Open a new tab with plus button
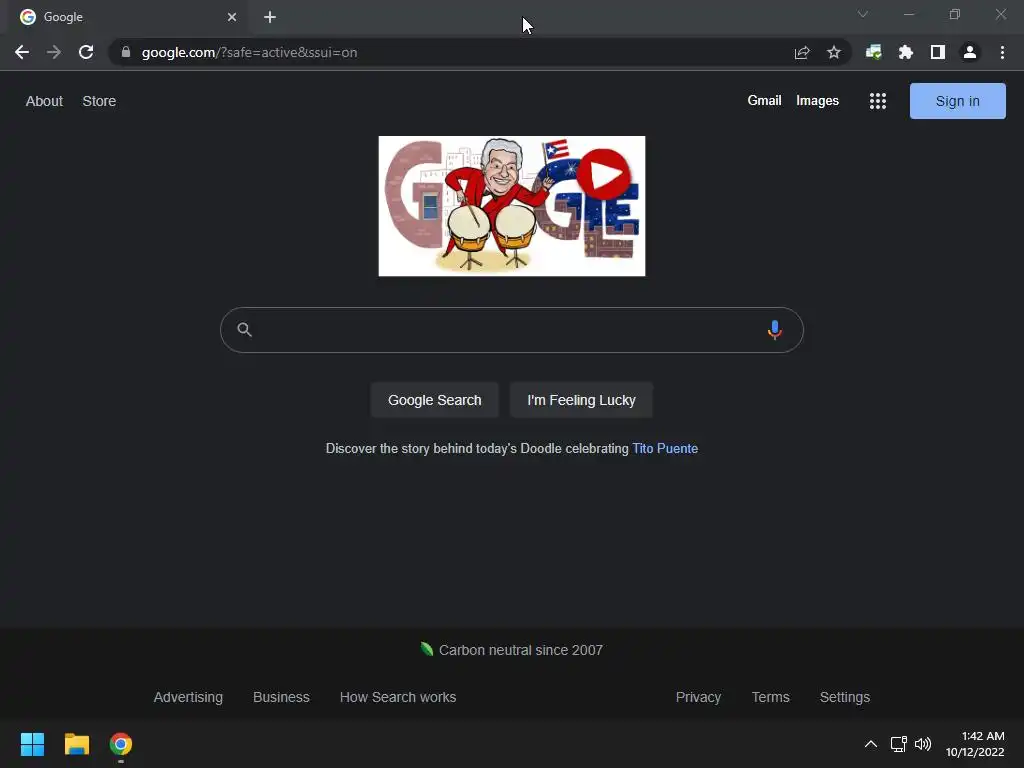The width and height of the screenshot is (1024, 768). (x=270, y=17)
